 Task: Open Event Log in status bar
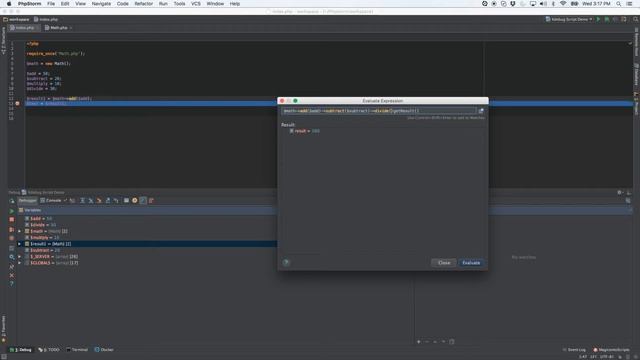(574, 349)
